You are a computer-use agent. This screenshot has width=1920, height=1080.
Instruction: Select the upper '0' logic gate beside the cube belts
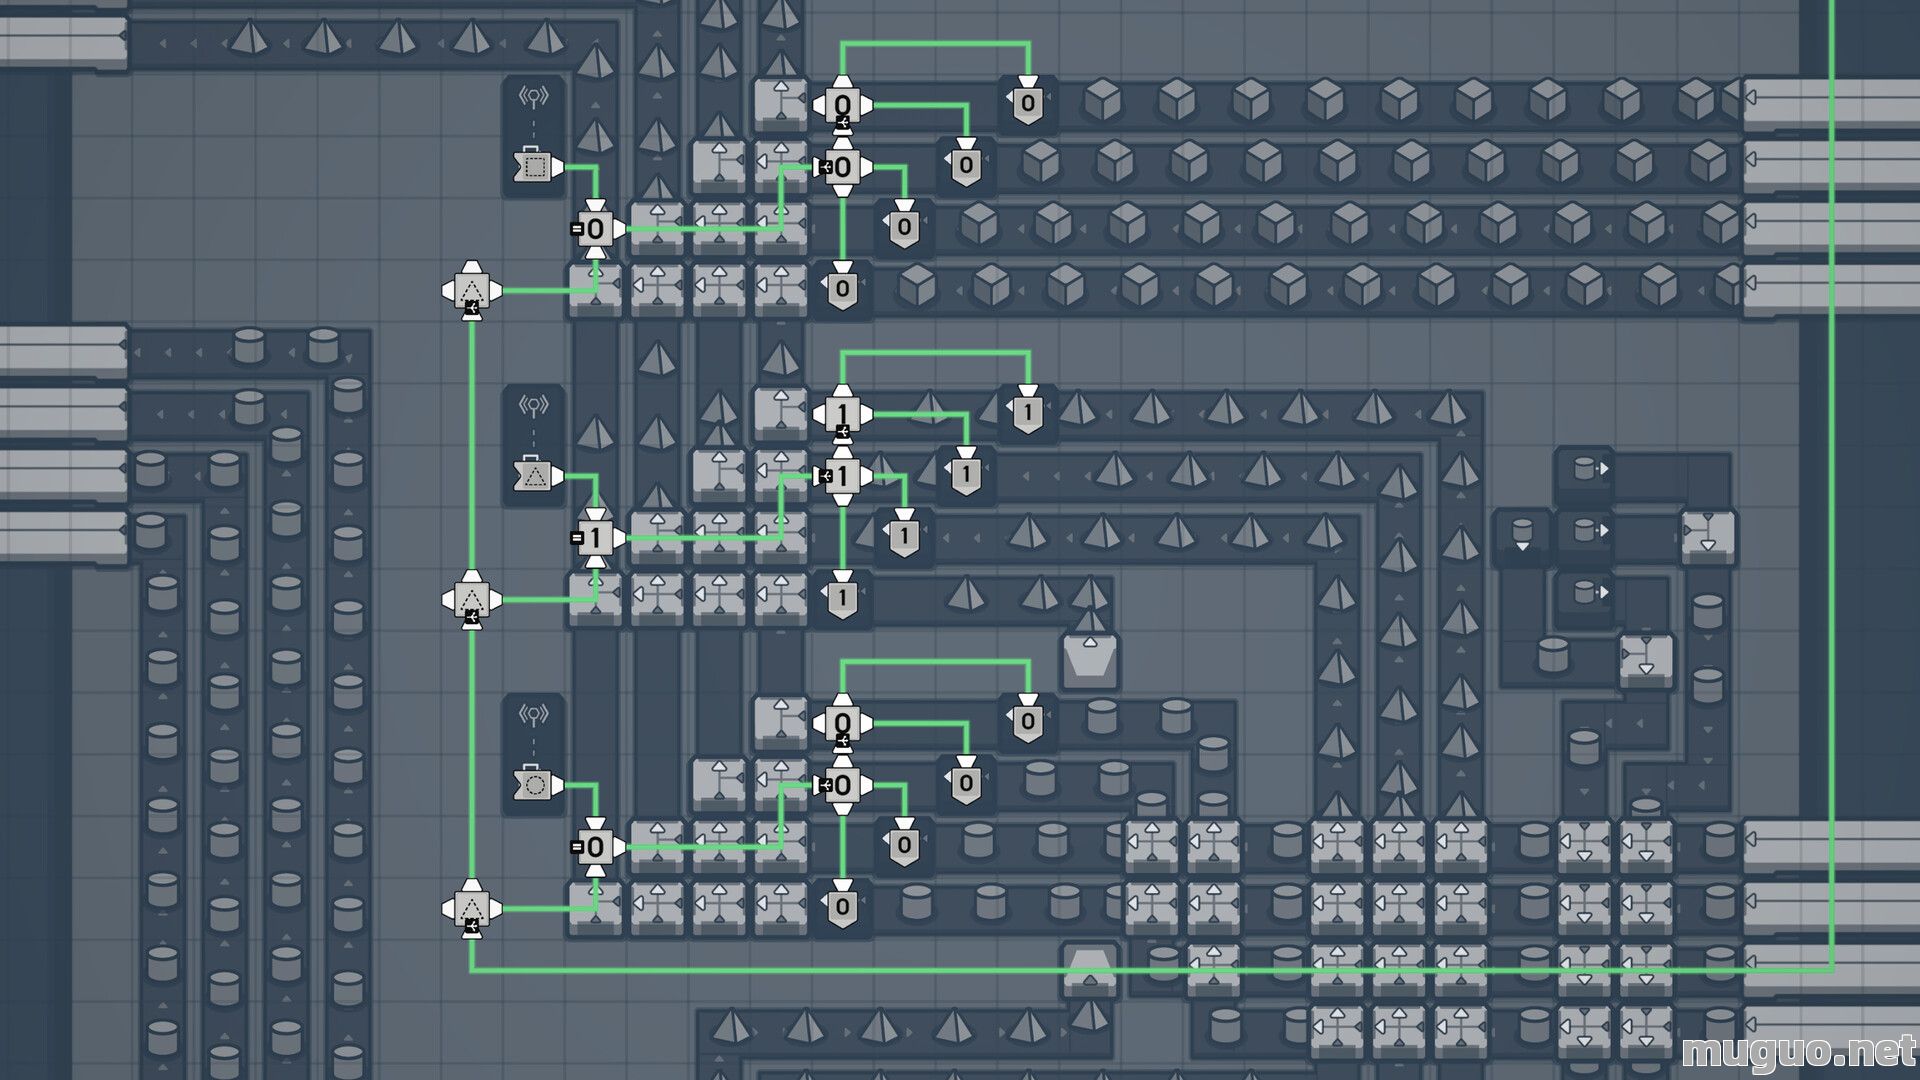(843, 105)
